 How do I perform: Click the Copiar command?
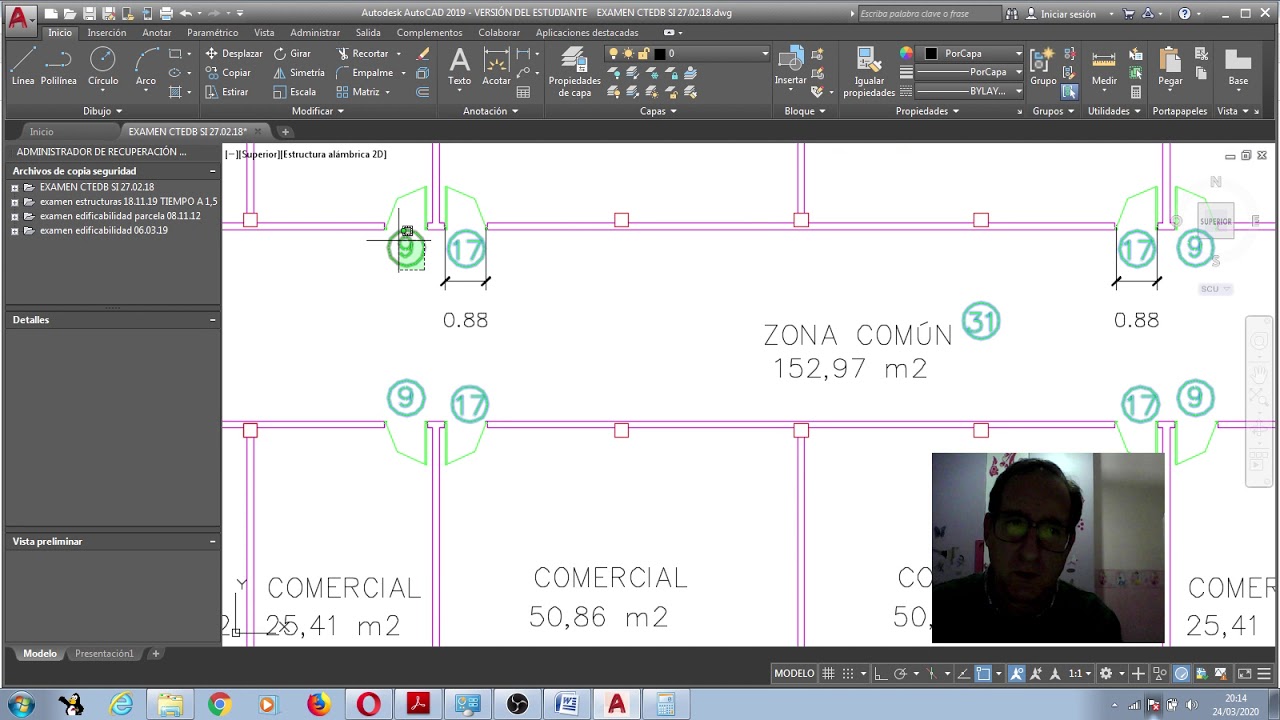[x=228, y=72]
